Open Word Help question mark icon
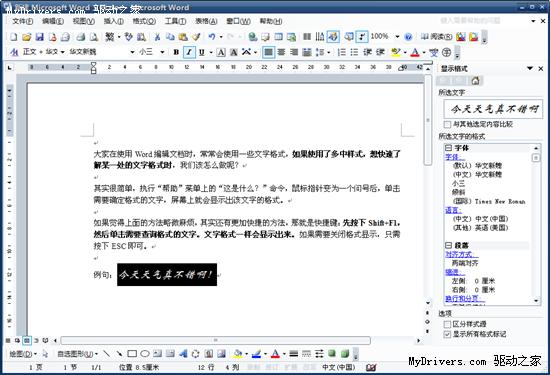This screenshot has height=375, width=550. click(408, 36)
